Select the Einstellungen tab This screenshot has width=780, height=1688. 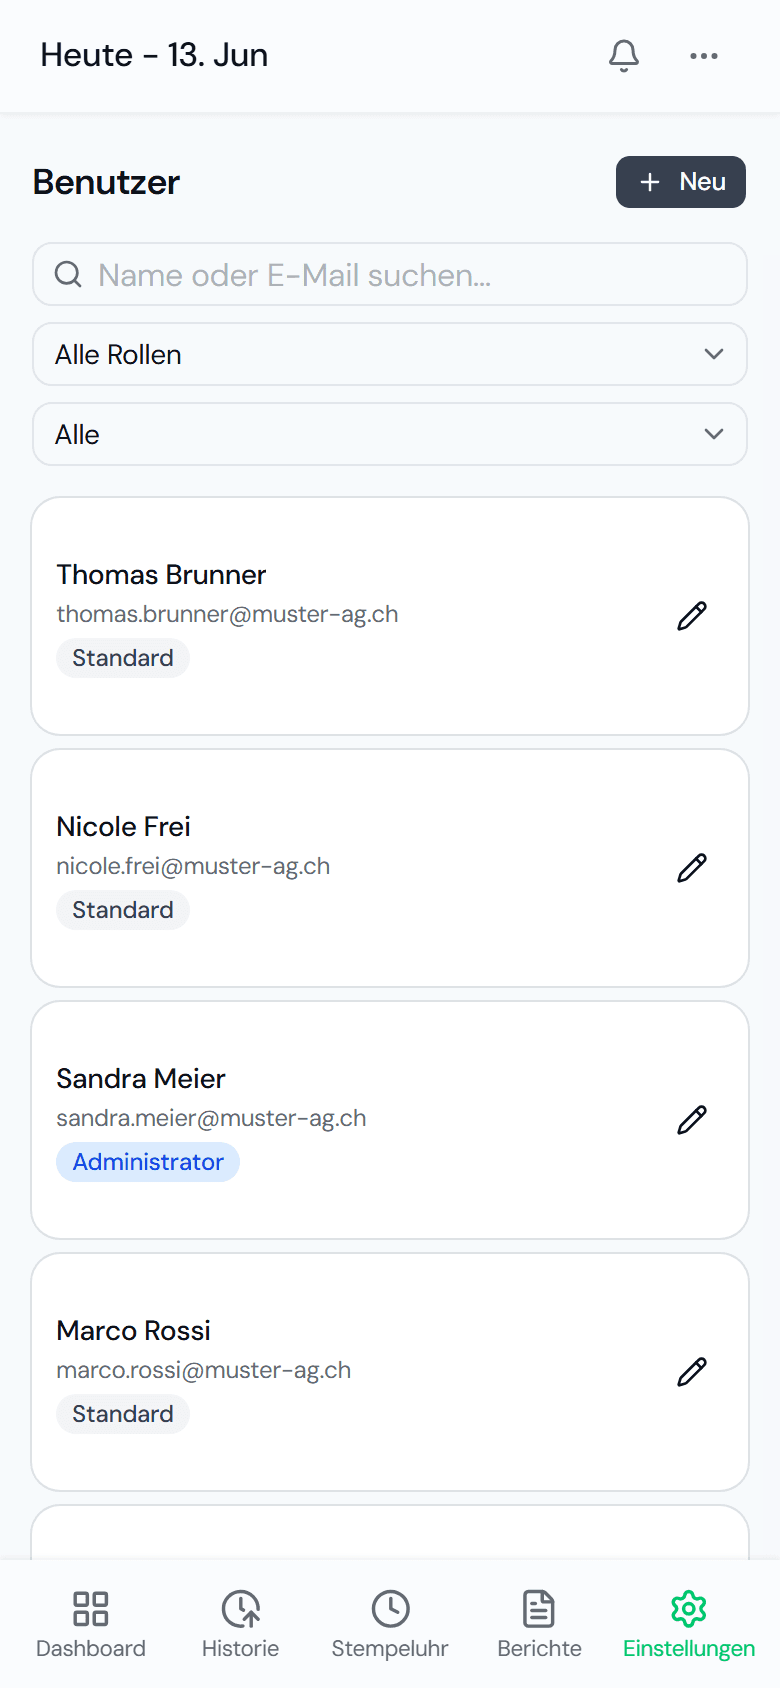coord(689,1624)
